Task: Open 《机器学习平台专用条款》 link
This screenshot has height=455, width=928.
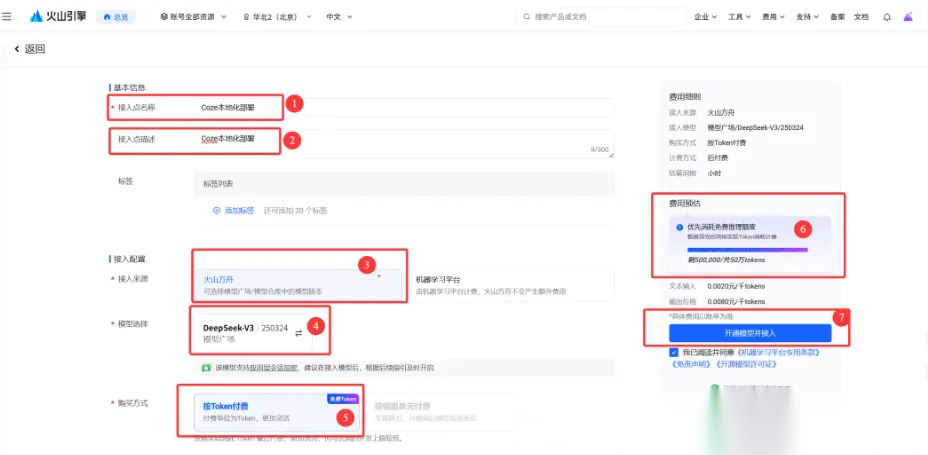Action: coord(779,352)
